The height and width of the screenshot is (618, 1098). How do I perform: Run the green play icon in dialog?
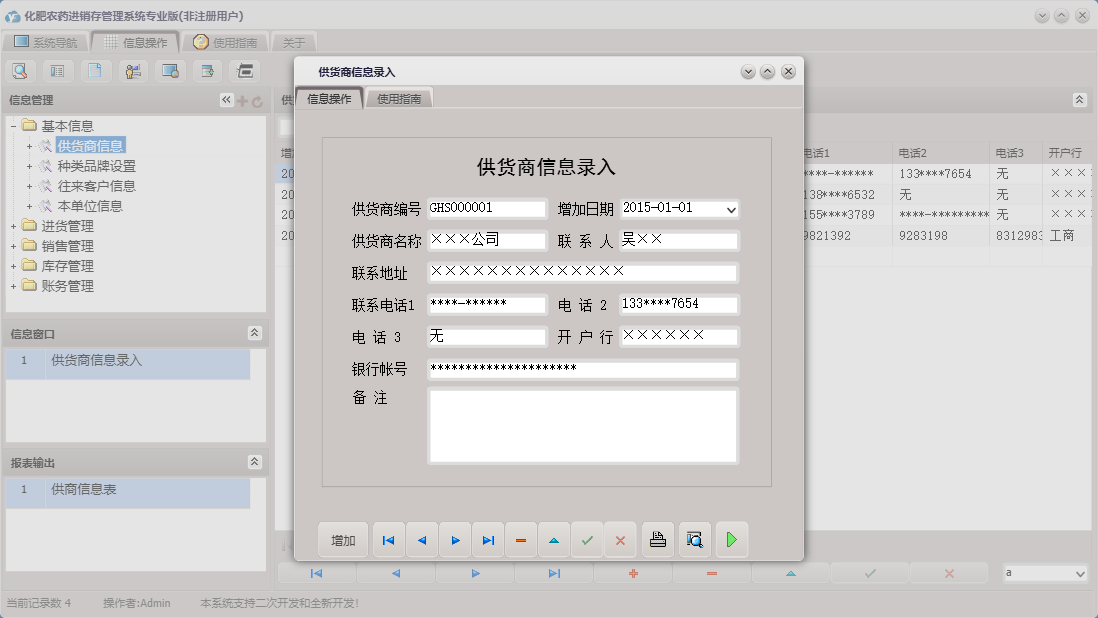tap(731, 540)
